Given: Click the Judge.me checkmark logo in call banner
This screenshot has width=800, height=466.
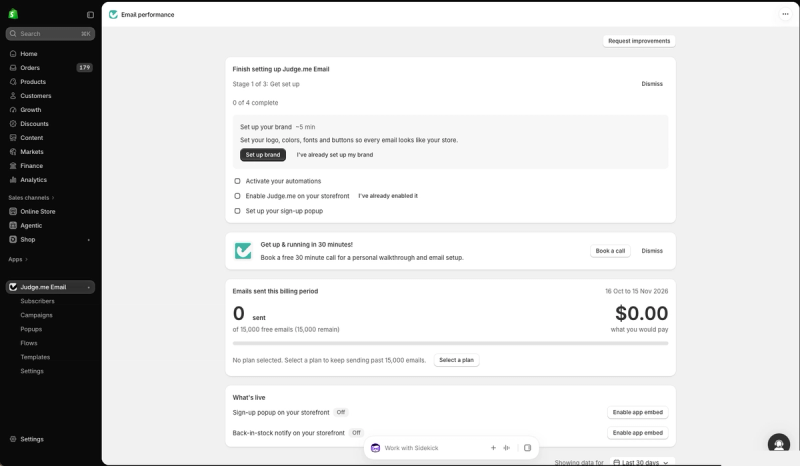Looking at the screenshot, I should point(243,251).
